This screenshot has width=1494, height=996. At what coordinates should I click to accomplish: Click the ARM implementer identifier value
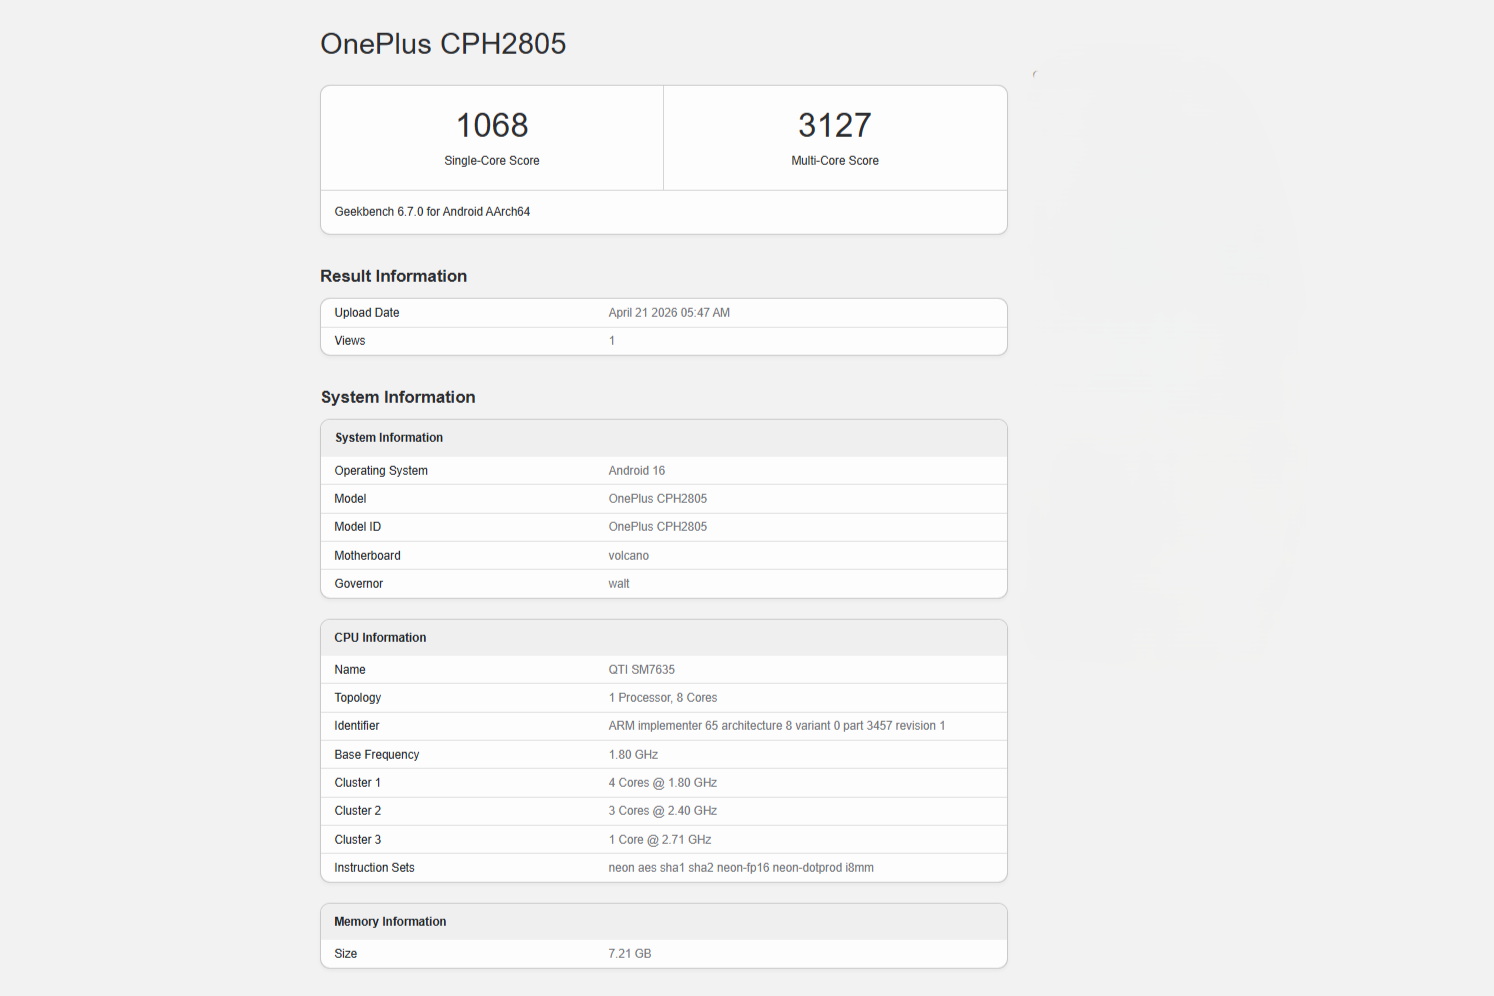click(776, 726)
